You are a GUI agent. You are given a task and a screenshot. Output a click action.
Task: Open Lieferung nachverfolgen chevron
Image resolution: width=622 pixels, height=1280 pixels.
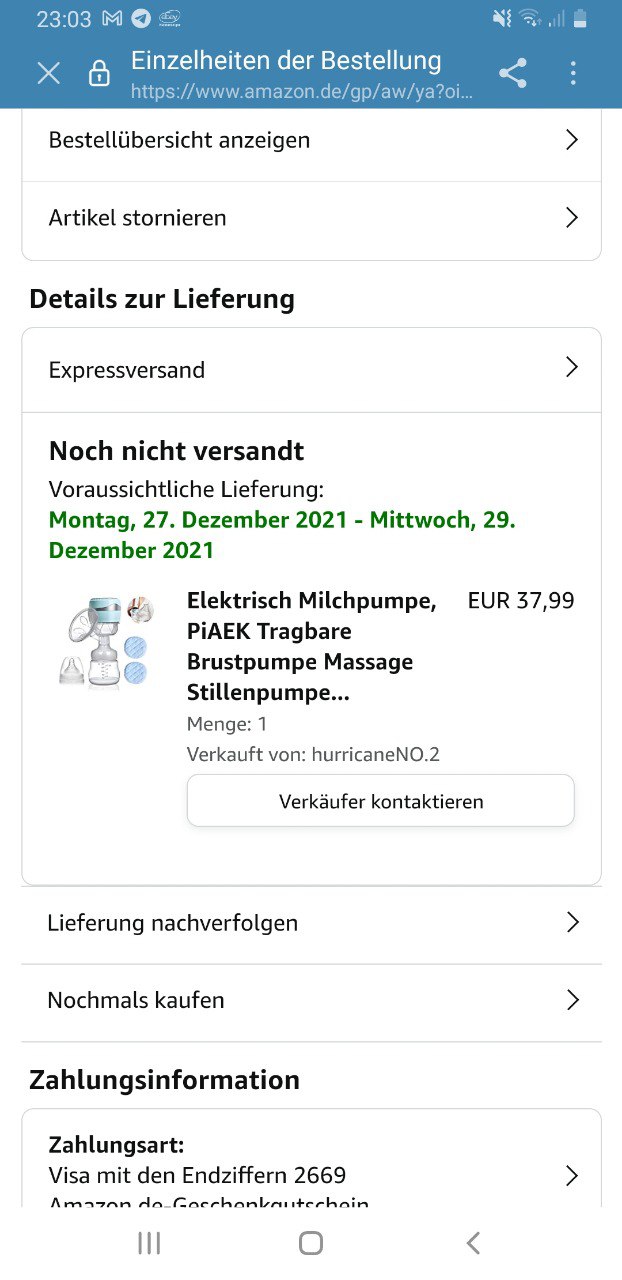click(x=572, y=922)
